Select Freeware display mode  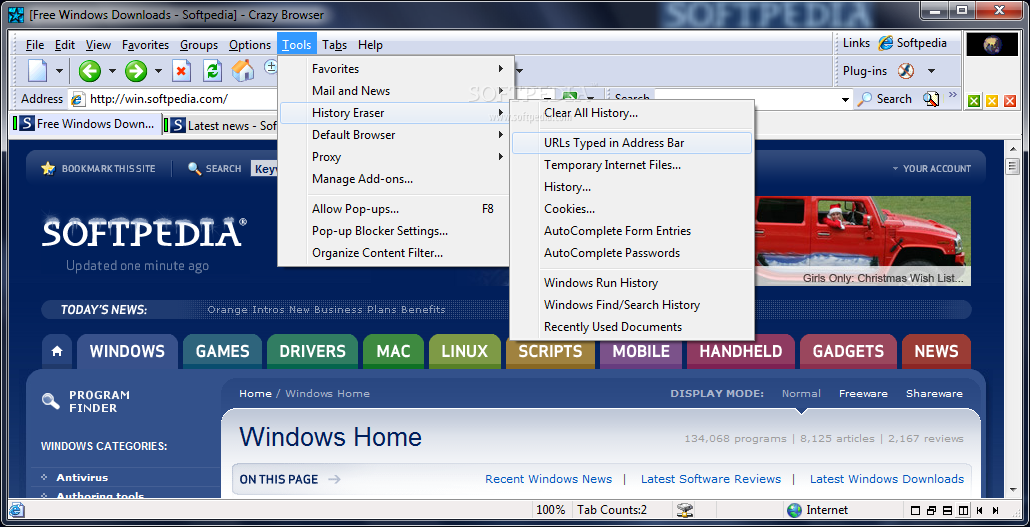(x=863, y=394)
